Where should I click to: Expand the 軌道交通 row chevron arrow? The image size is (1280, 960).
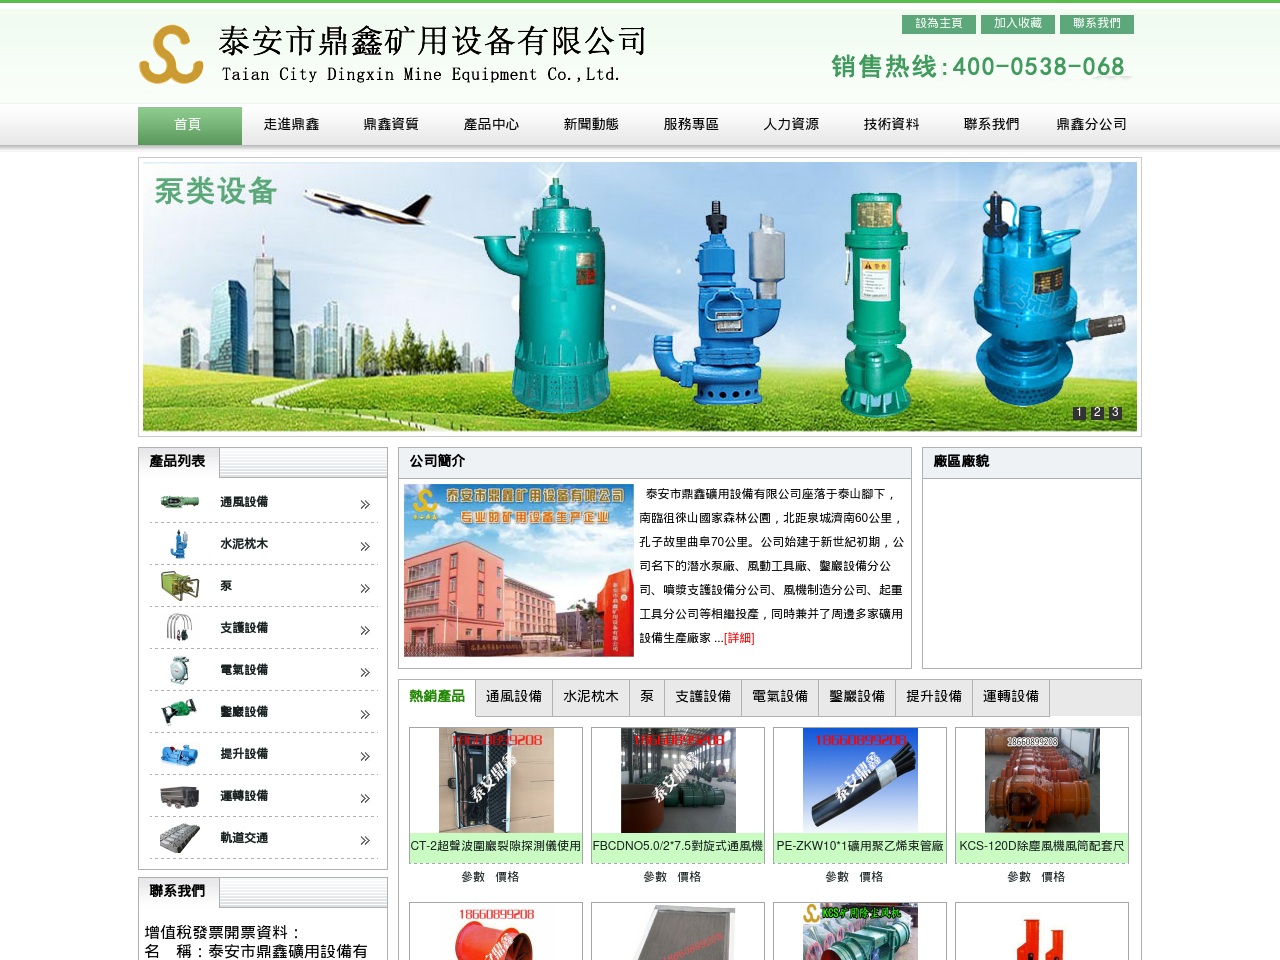pos(365,840)
